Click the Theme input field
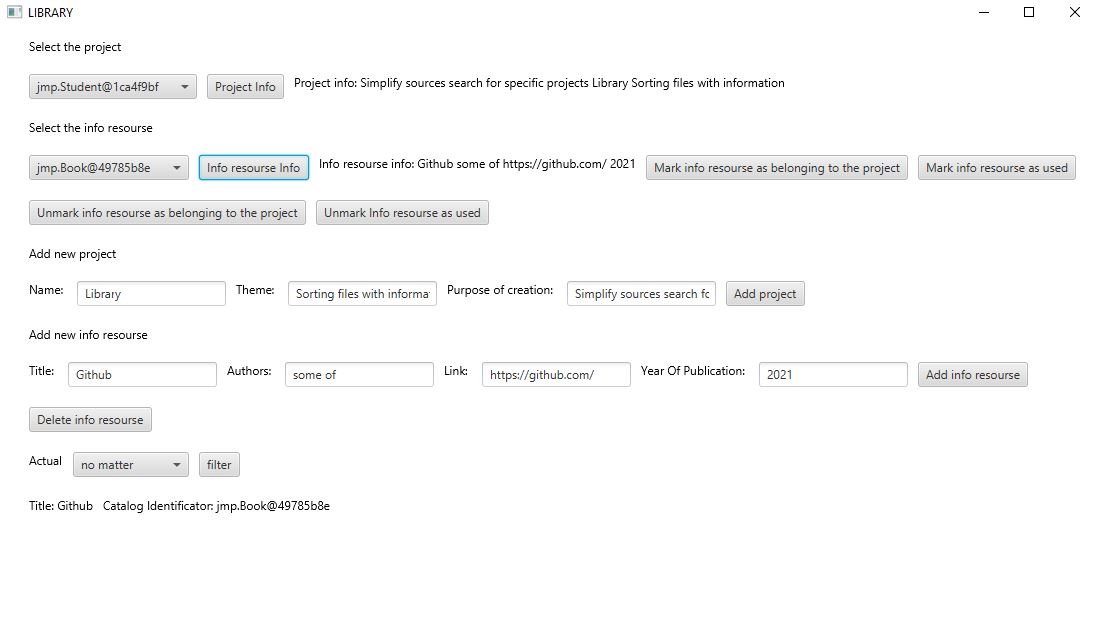Viewport: 1096px width, 623px height. 362,294
